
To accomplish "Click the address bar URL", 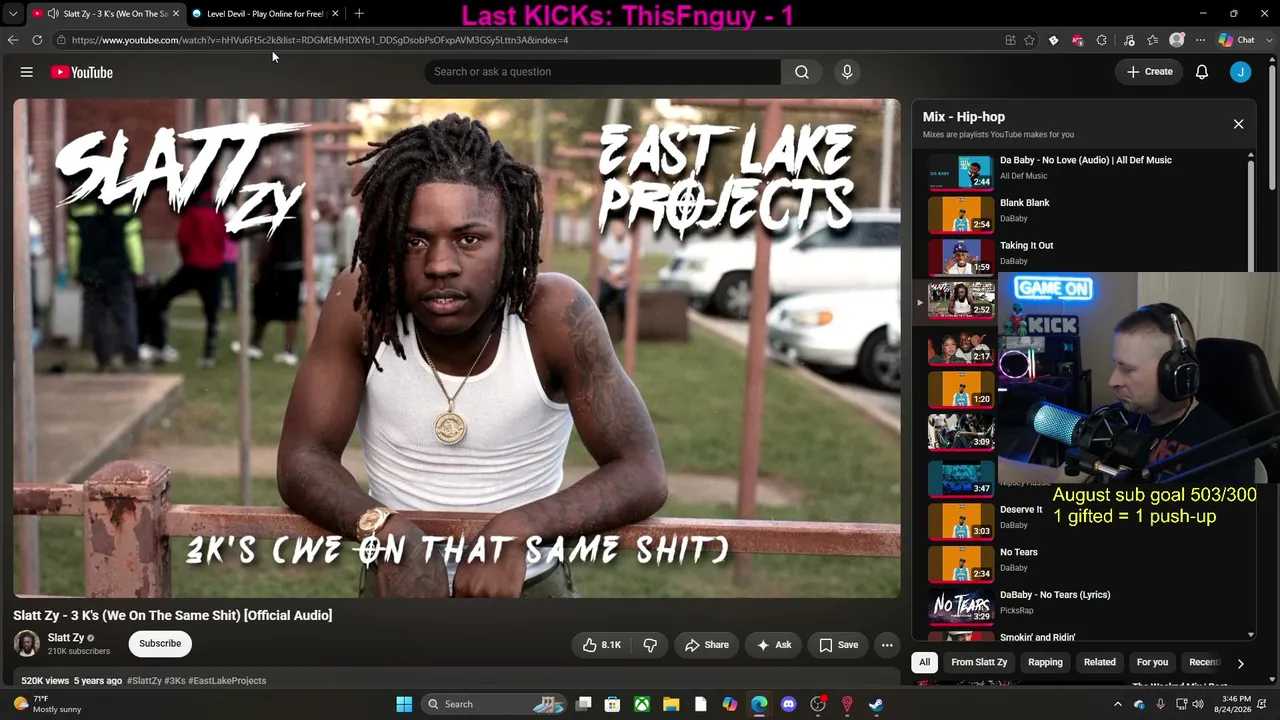I will [x=320, y=40].
